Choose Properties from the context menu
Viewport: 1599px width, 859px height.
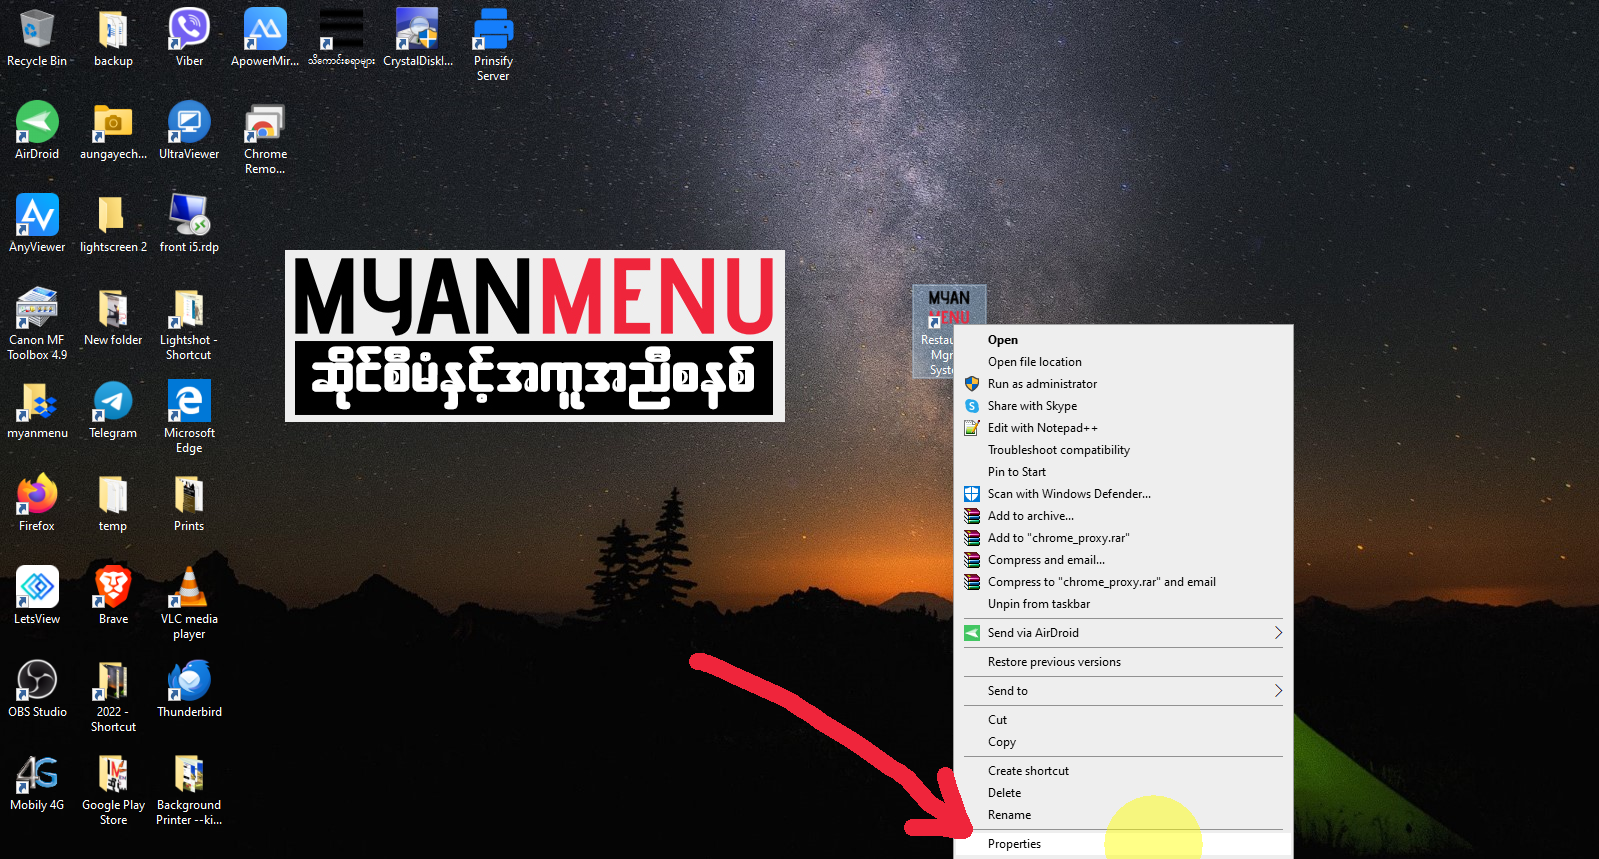1014,844
